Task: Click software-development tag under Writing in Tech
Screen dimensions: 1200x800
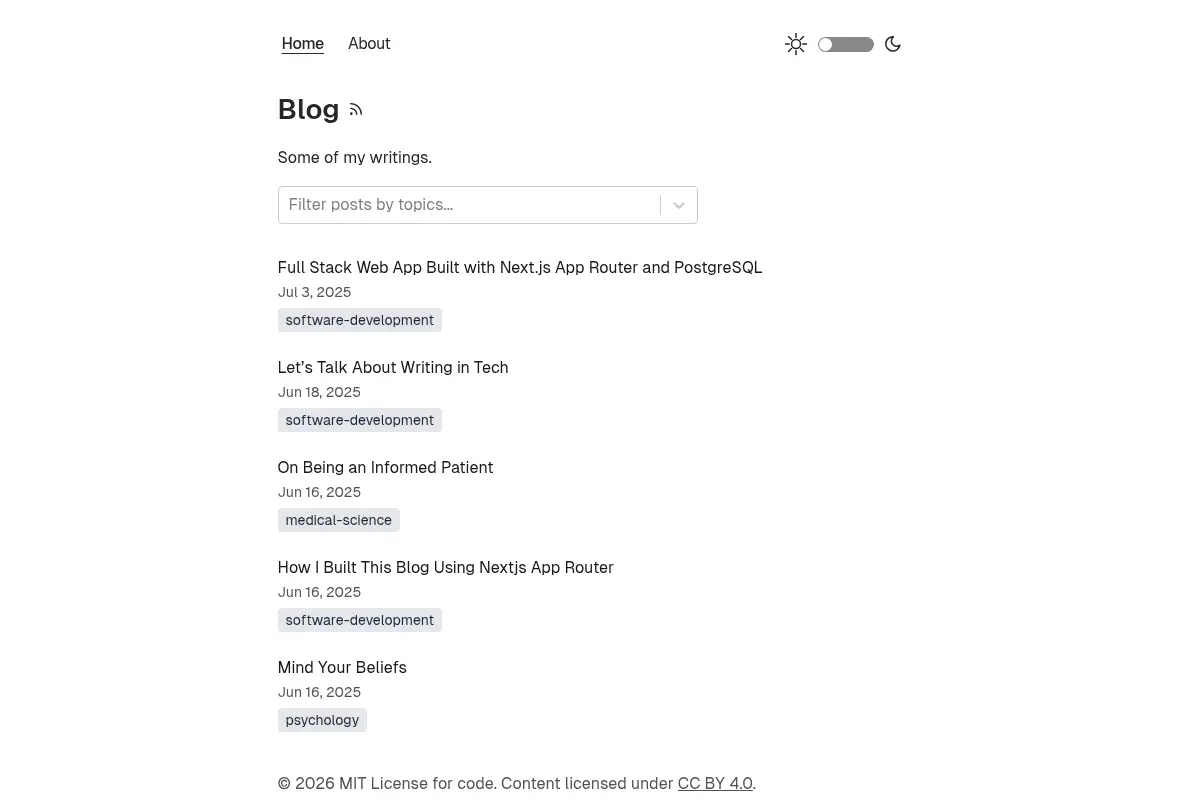Action: [x=360, y=420]
